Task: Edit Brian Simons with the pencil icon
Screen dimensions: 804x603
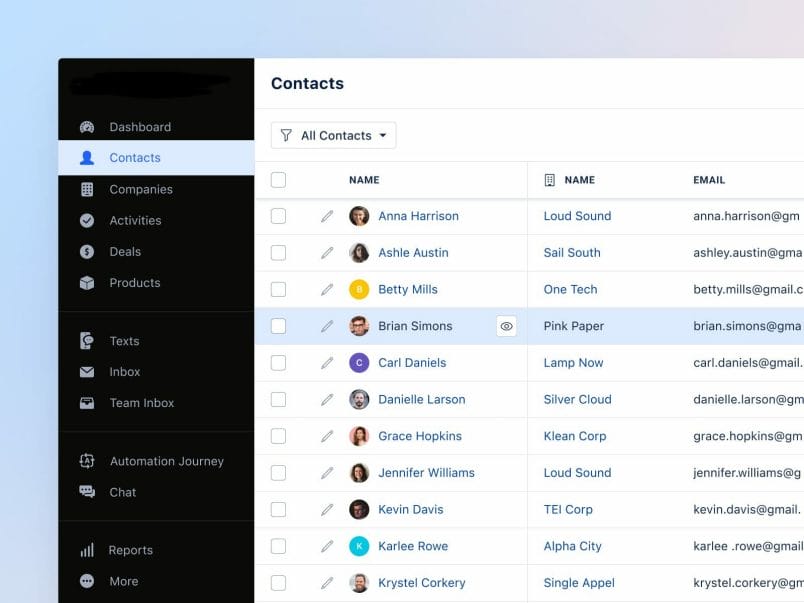Action: point(327,326)
